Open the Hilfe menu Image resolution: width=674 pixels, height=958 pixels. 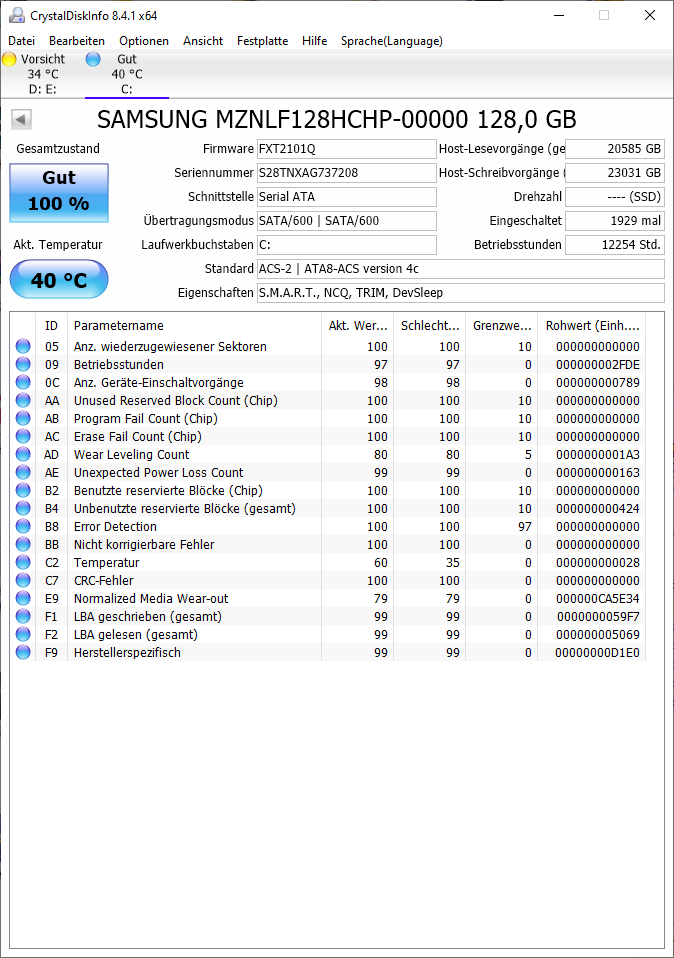[x=315, y=41]
